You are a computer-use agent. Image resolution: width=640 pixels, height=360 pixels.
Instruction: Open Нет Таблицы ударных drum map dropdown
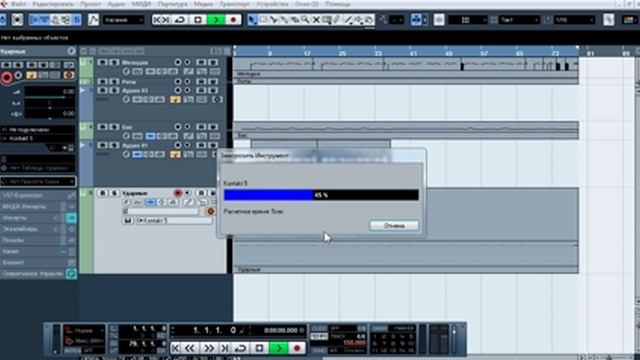38,168
